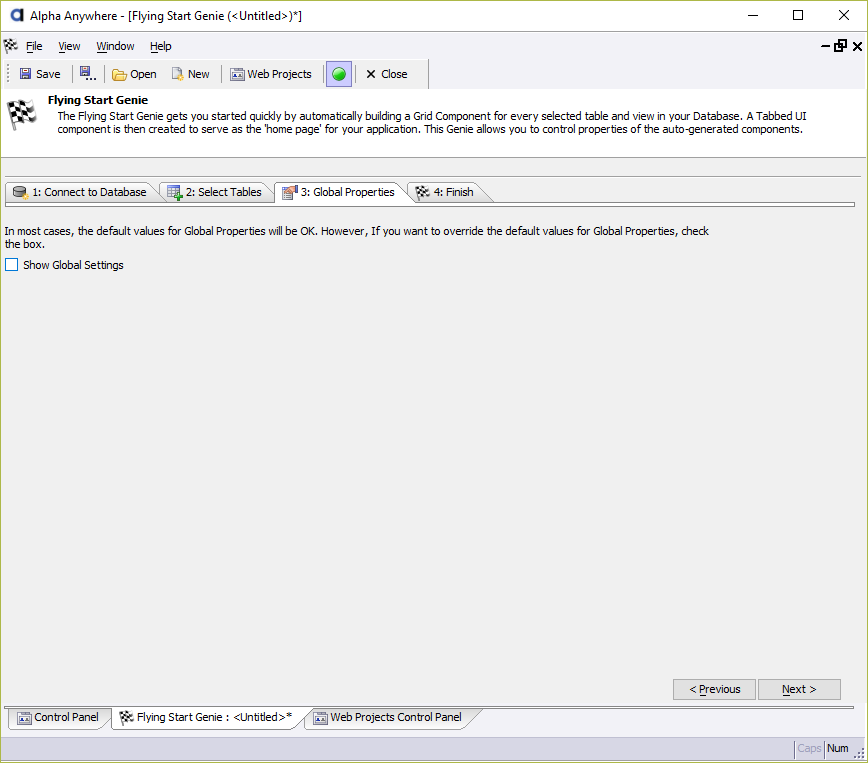Open the Web Projects Control Panel bottom tab
The height and width of the screenshot is (763, 868).
pyautogui.click(x=388, y=718)
